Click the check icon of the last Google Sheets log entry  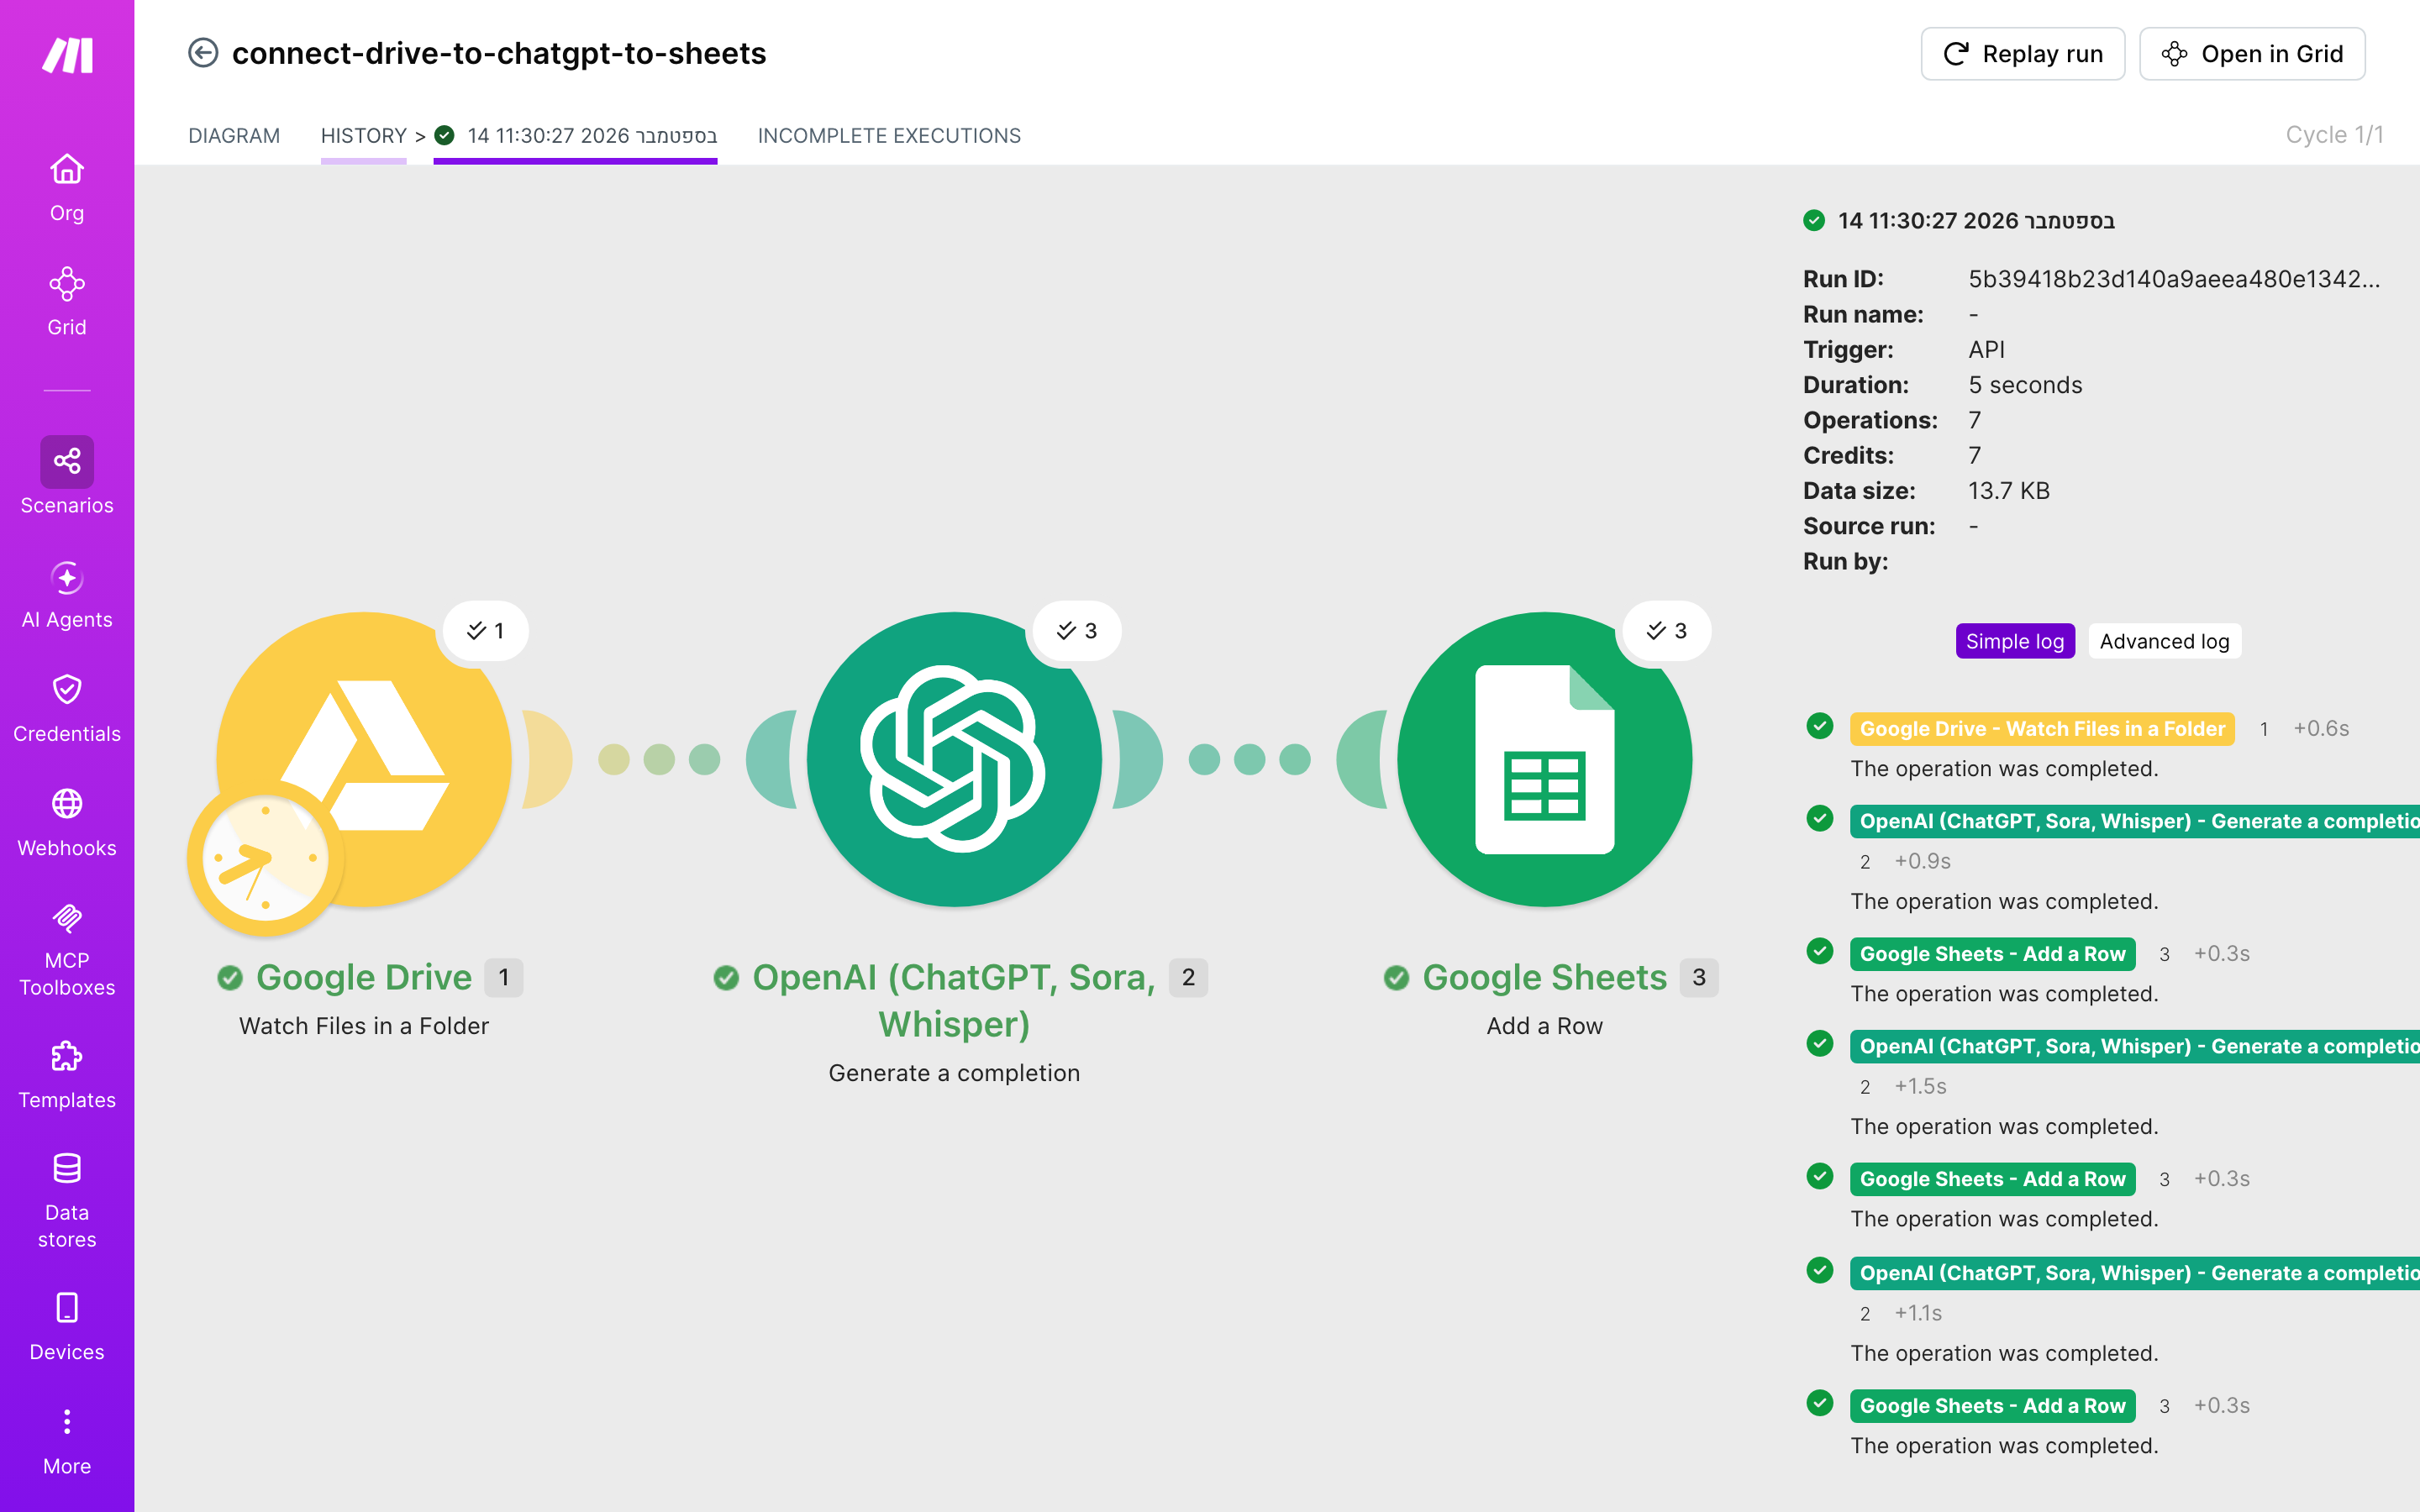[1820, 1403]
